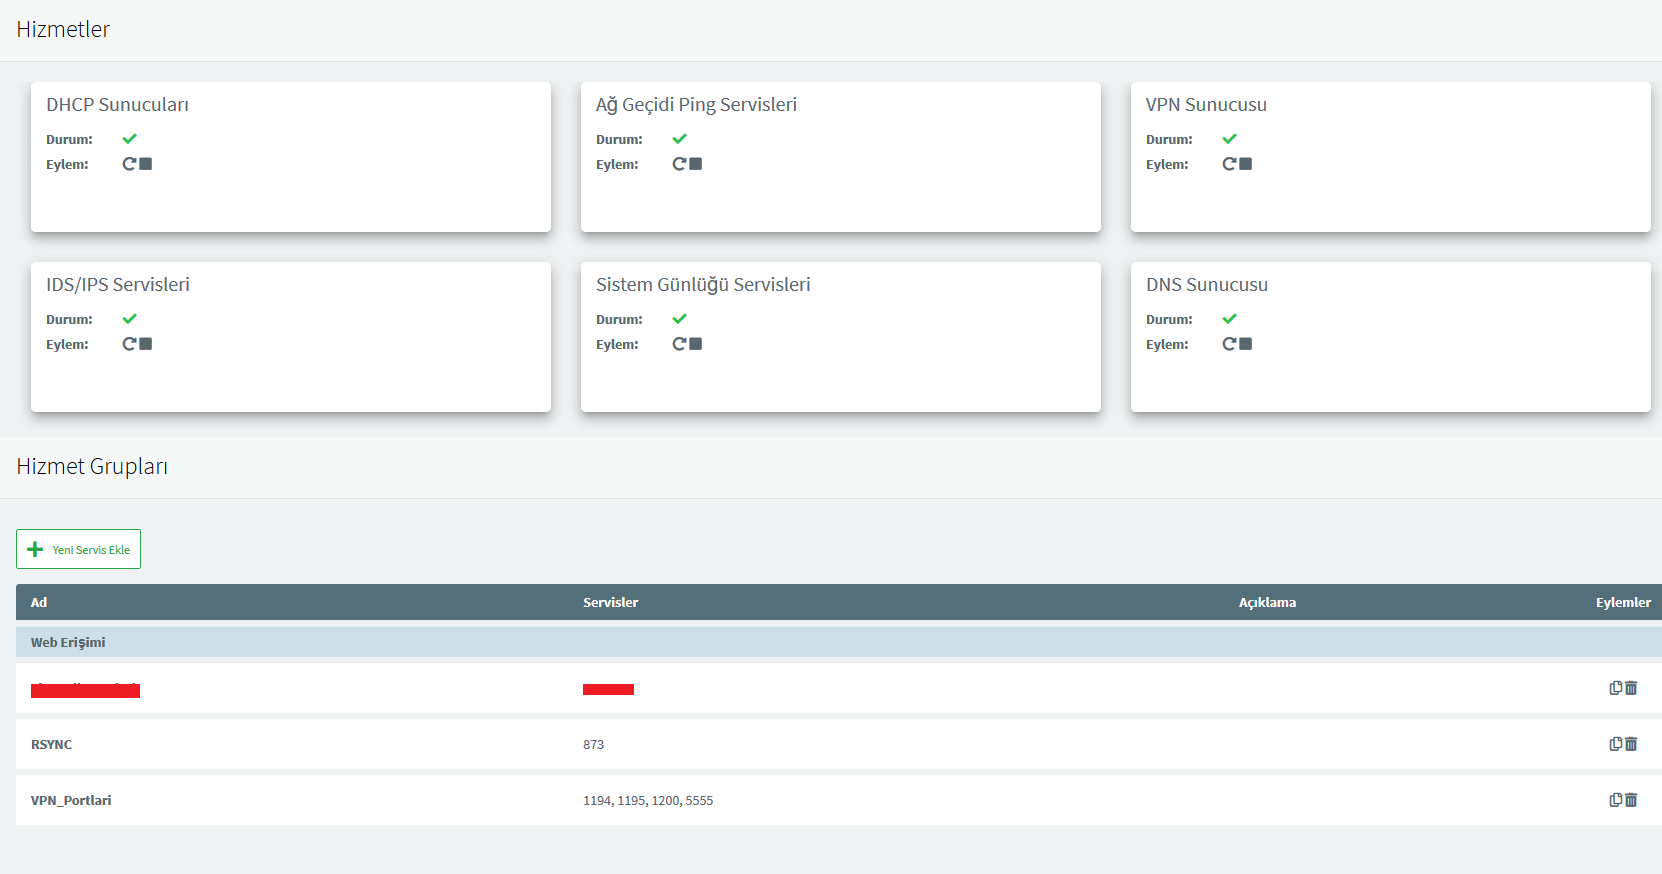Restart the DHCP Sunucuları service
Viewport: 1662px width, 874px height.
129,164
